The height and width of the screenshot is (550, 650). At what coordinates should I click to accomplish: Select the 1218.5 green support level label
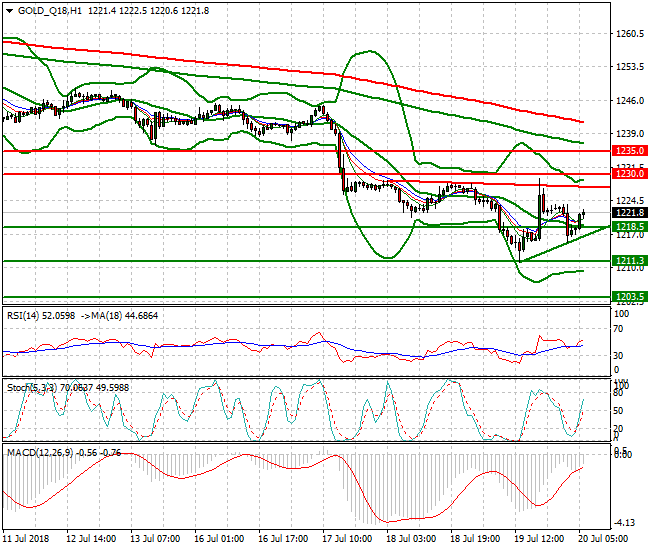click(x=630, y=227)
